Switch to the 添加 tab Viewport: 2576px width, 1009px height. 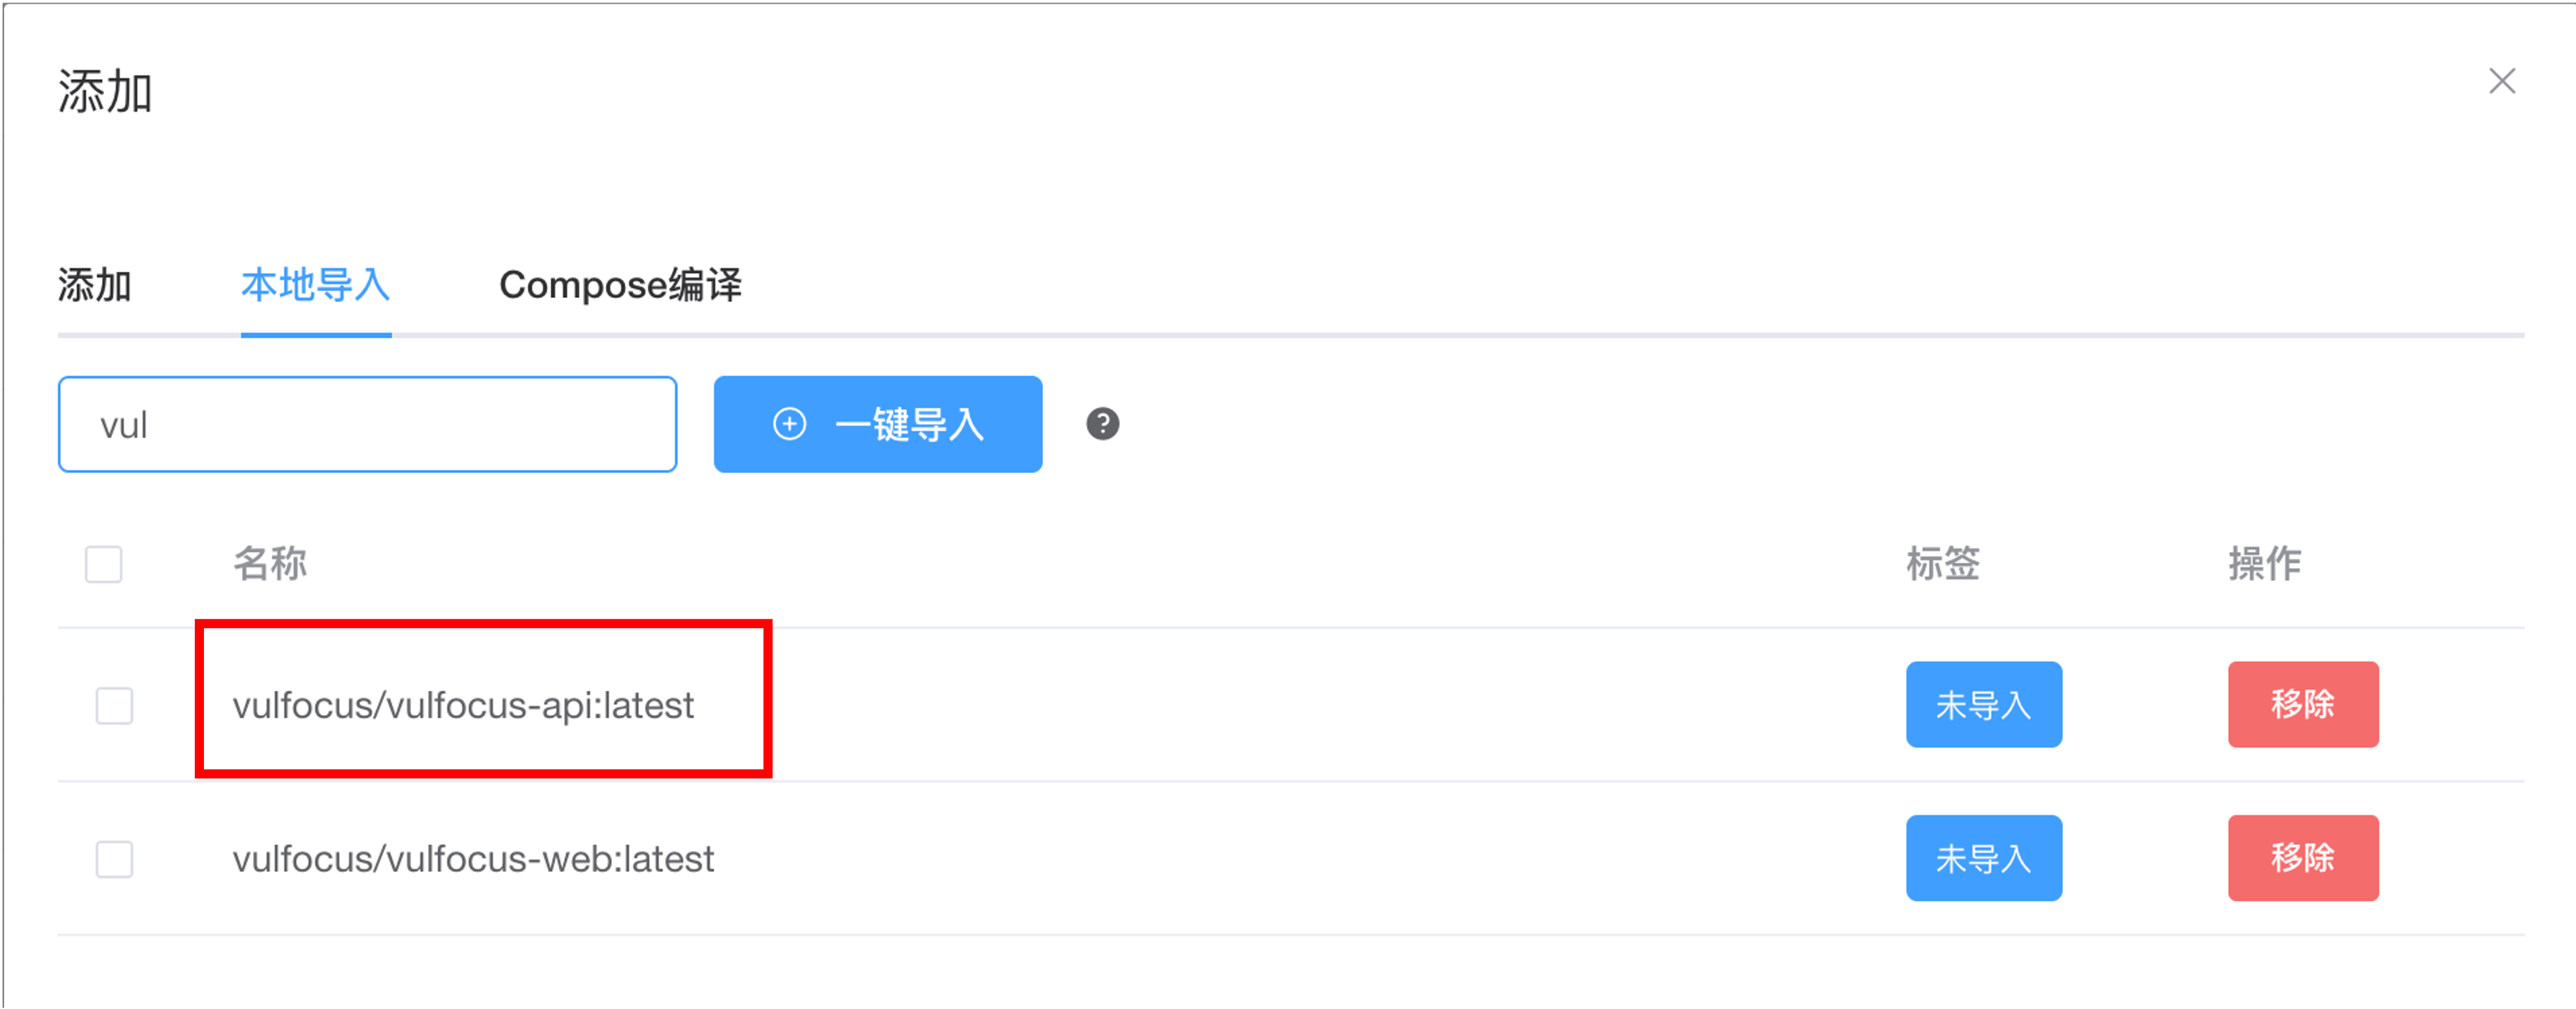pos(94,286)
